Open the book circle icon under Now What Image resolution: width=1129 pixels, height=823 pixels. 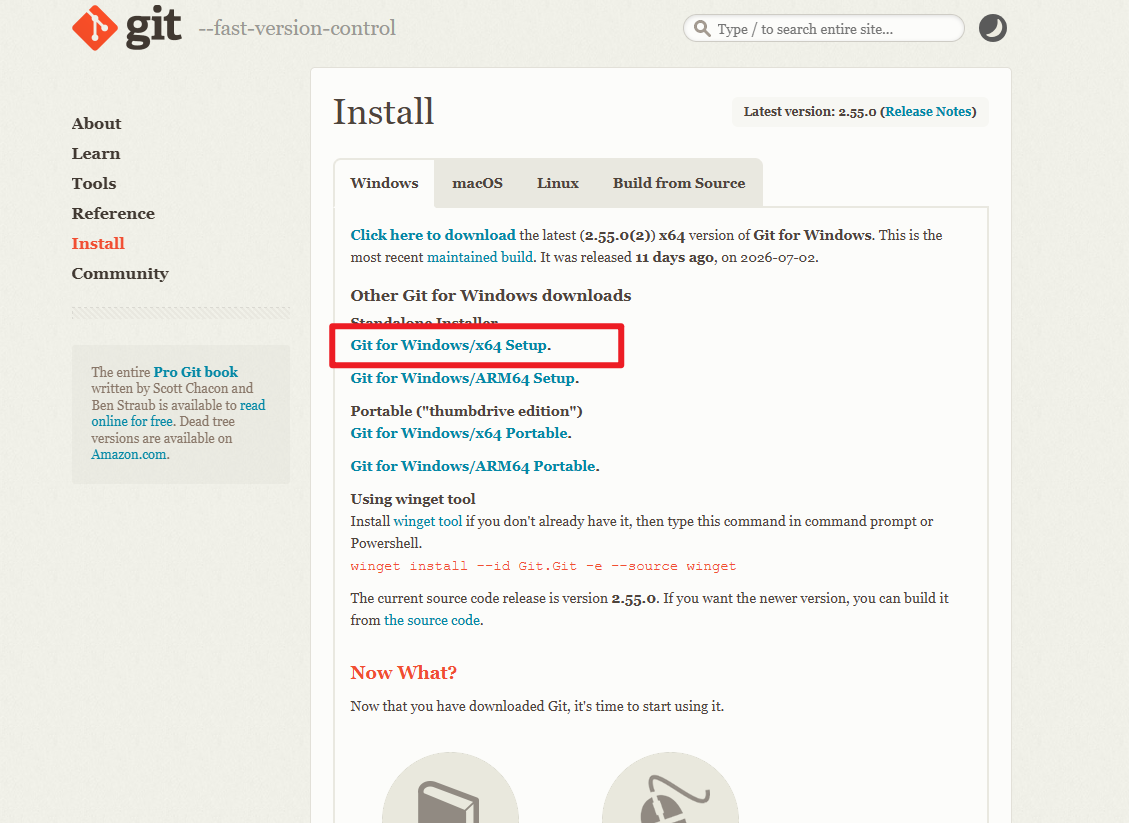[450, 788]
